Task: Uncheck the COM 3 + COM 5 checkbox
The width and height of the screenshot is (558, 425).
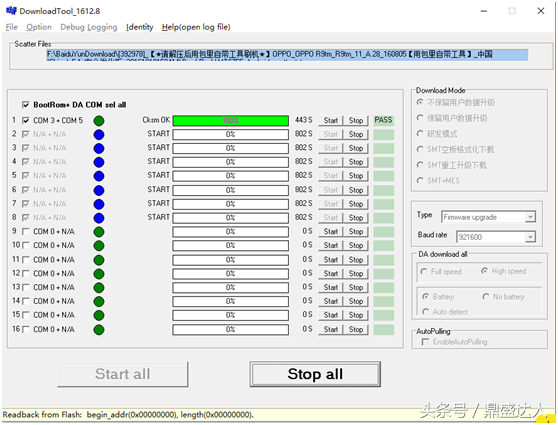Action: pos(26,121)
